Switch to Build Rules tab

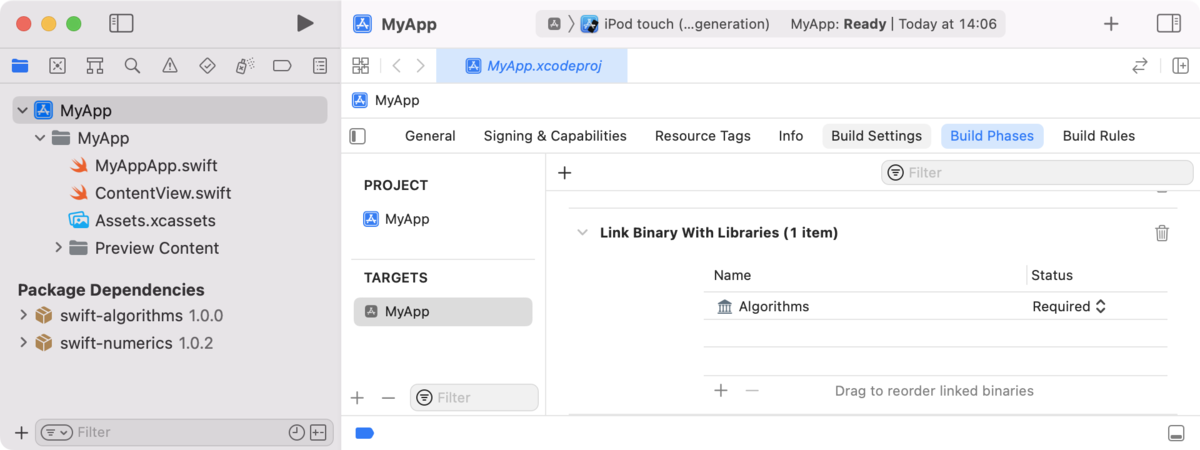(1099, 136)
